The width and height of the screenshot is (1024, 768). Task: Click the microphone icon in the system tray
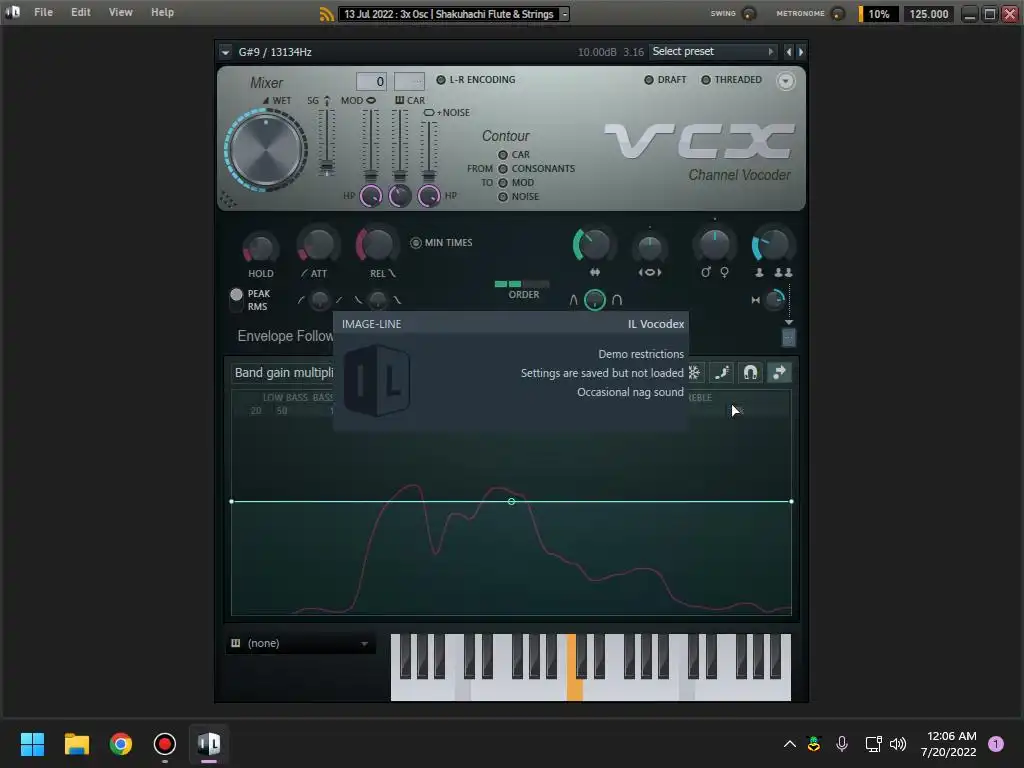click(x=842, y=743)
